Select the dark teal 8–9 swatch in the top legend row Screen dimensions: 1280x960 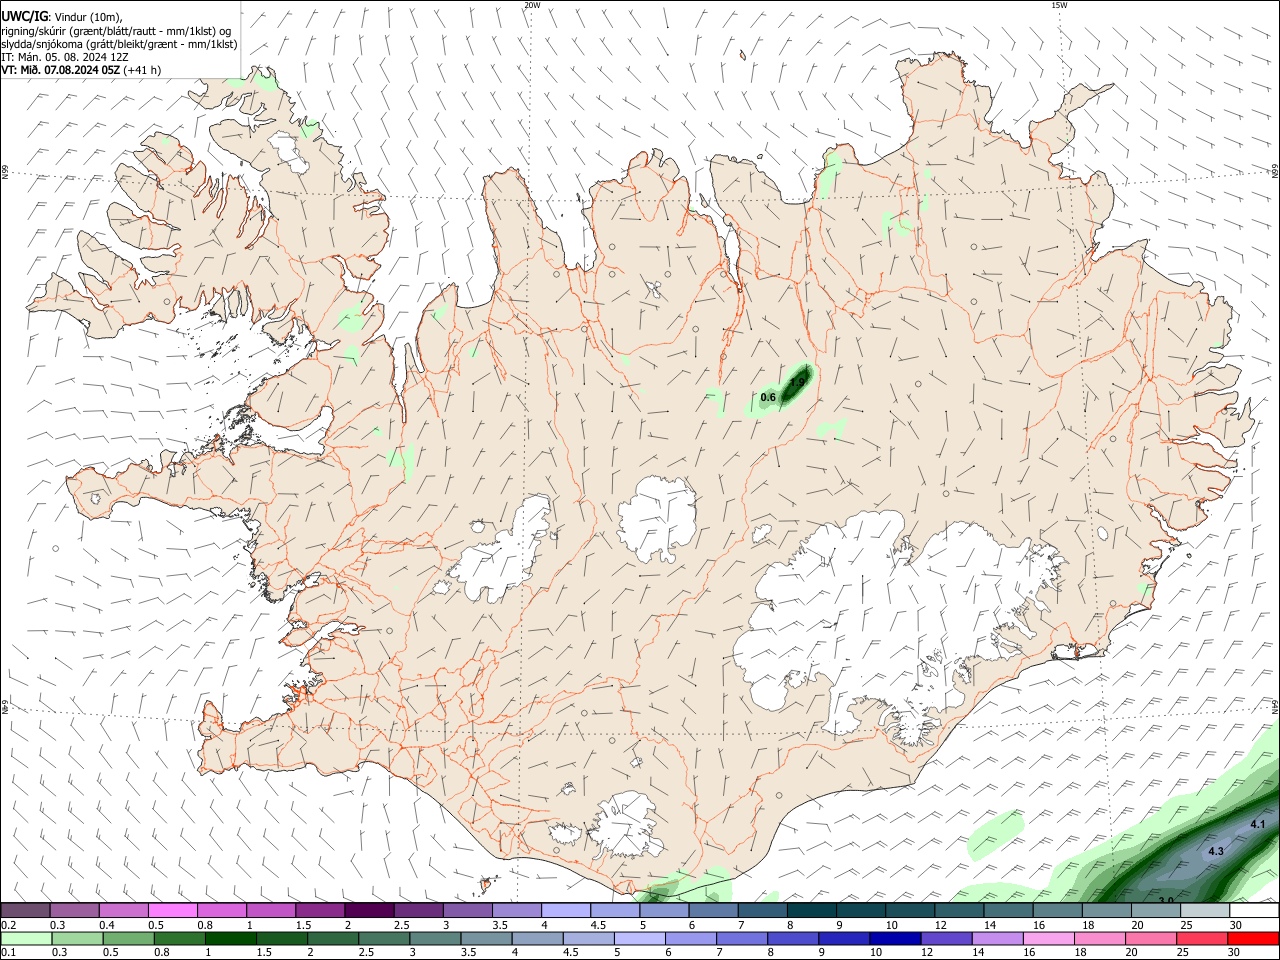pyautogui.click(x=811, y=911)
